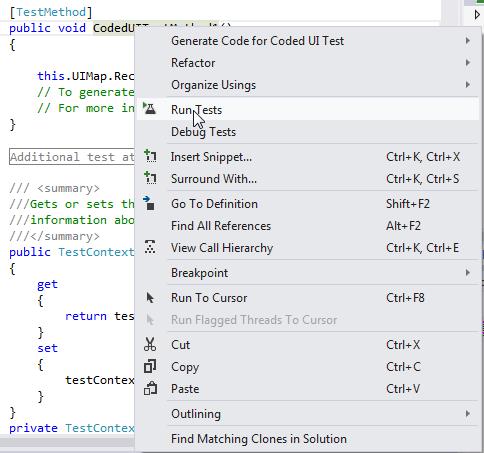Choose Paste from context menu

coord(309,389)
